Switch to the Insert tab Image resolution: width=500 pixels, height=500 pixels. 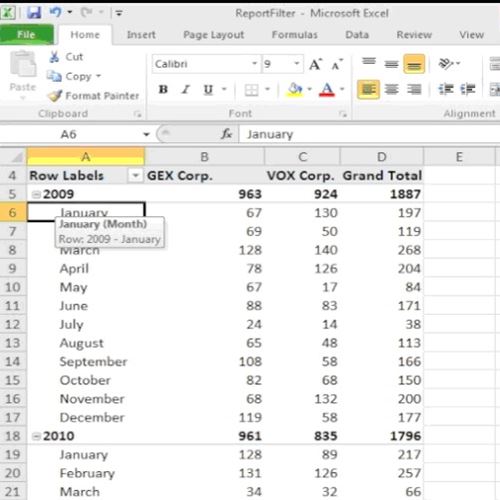click(x=141, y=35)
